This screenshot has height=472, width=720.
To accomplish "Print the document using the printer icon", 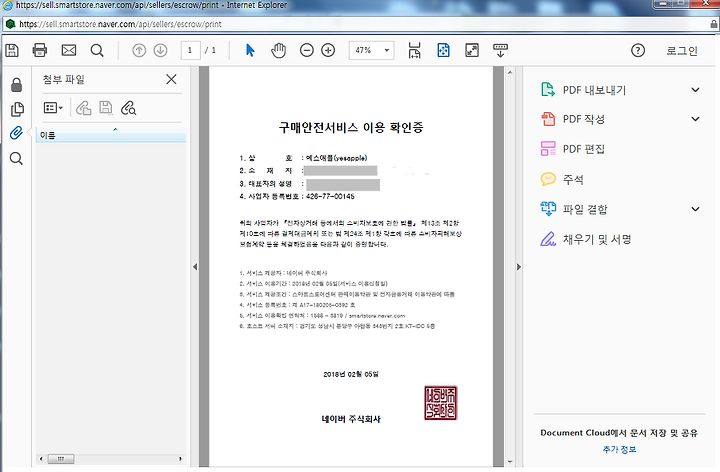I will click(x=40, y=50).
